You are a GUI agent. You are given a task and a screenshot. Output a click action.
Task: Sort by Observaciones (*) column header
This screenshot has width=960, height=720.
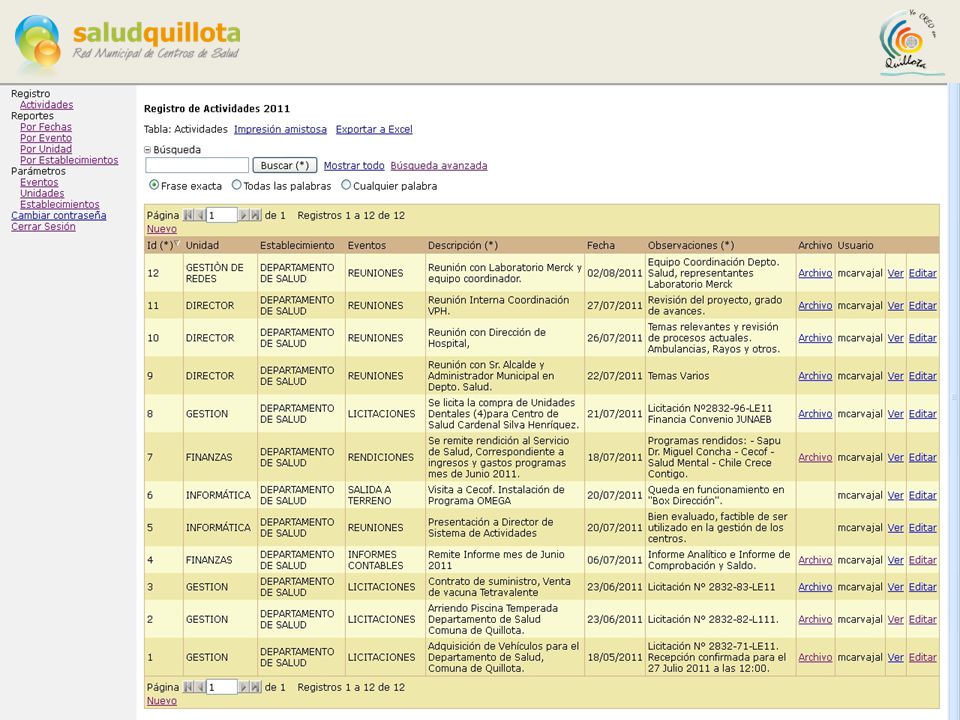(x=691, y=245)
